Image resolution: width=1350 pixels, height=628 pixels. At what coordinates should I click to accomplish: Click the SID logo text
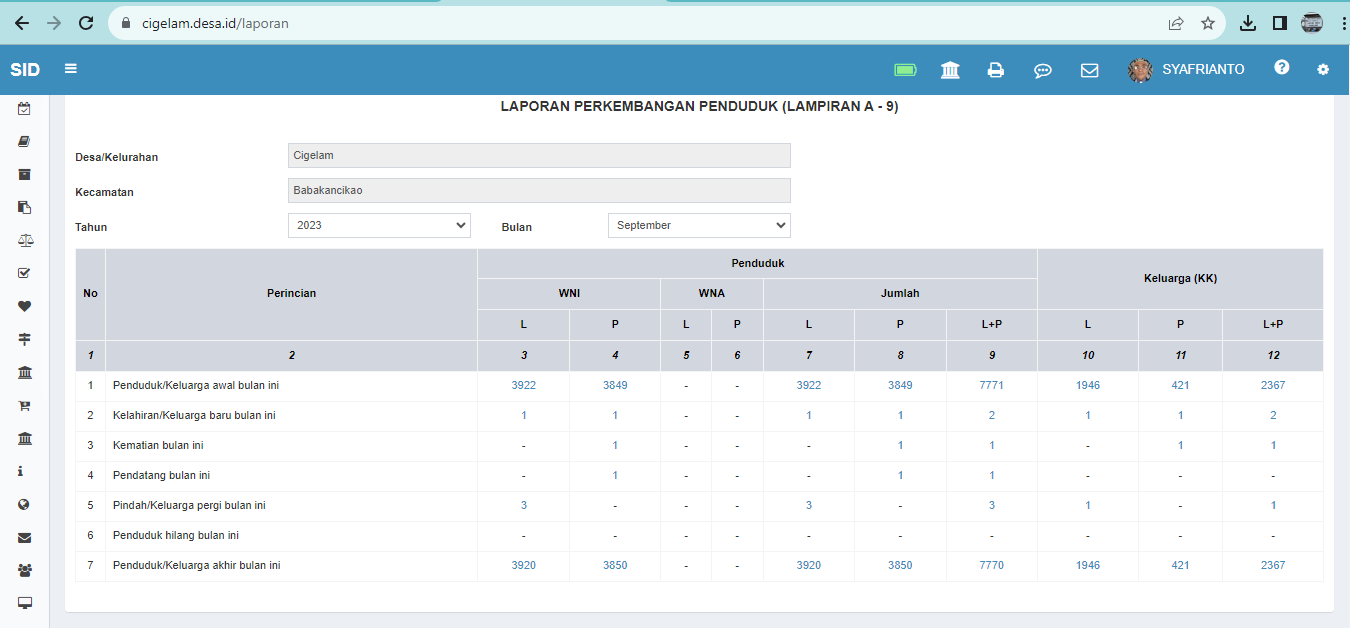(25, 69)
